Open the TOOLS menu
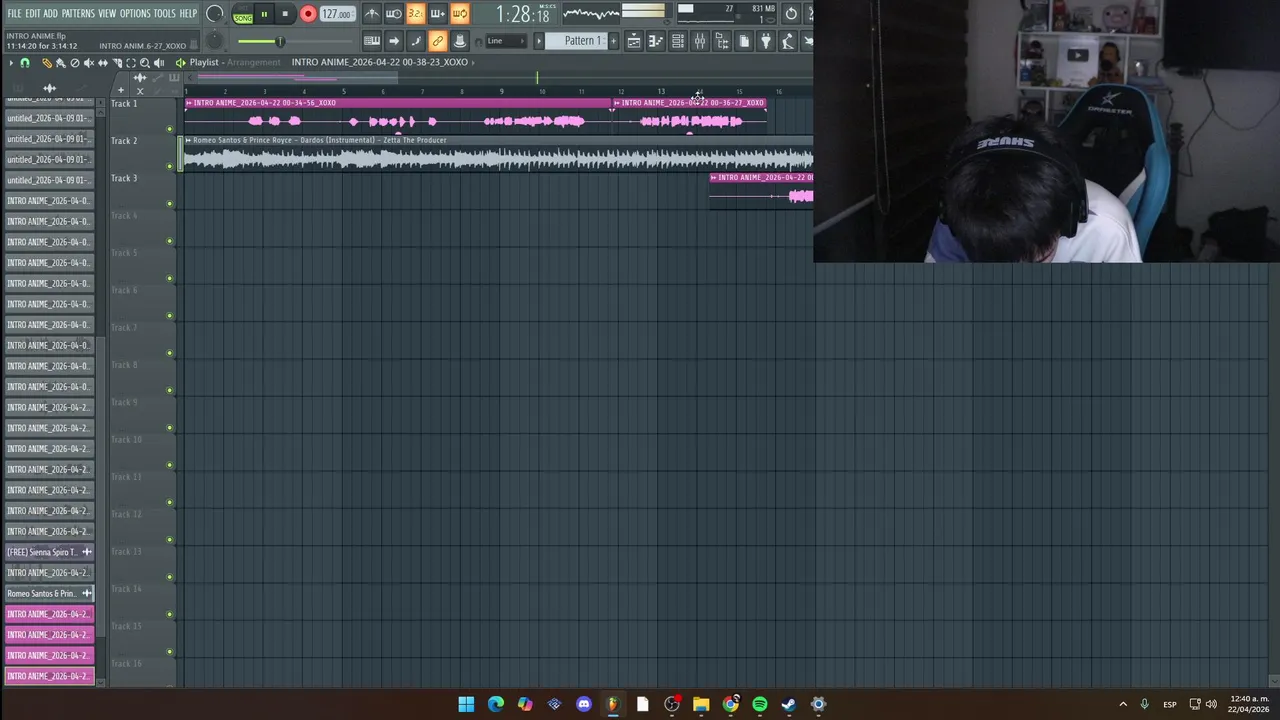 (164, 14)
